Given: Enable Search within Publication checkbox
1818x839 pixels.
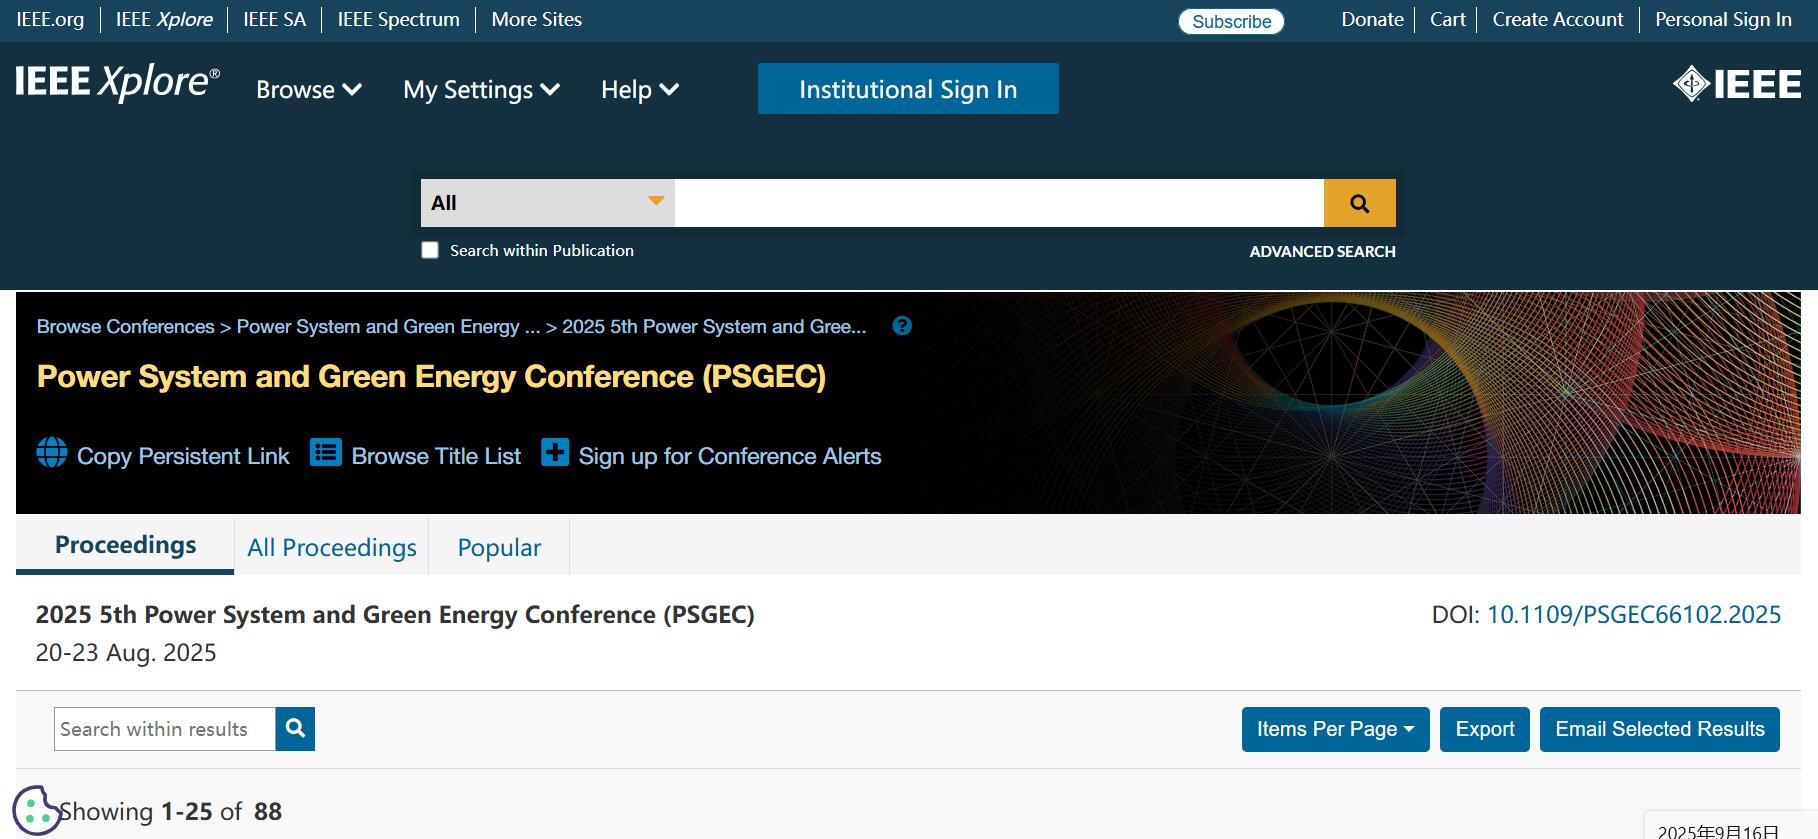Looking at the screenshot, I should [430, 250].
